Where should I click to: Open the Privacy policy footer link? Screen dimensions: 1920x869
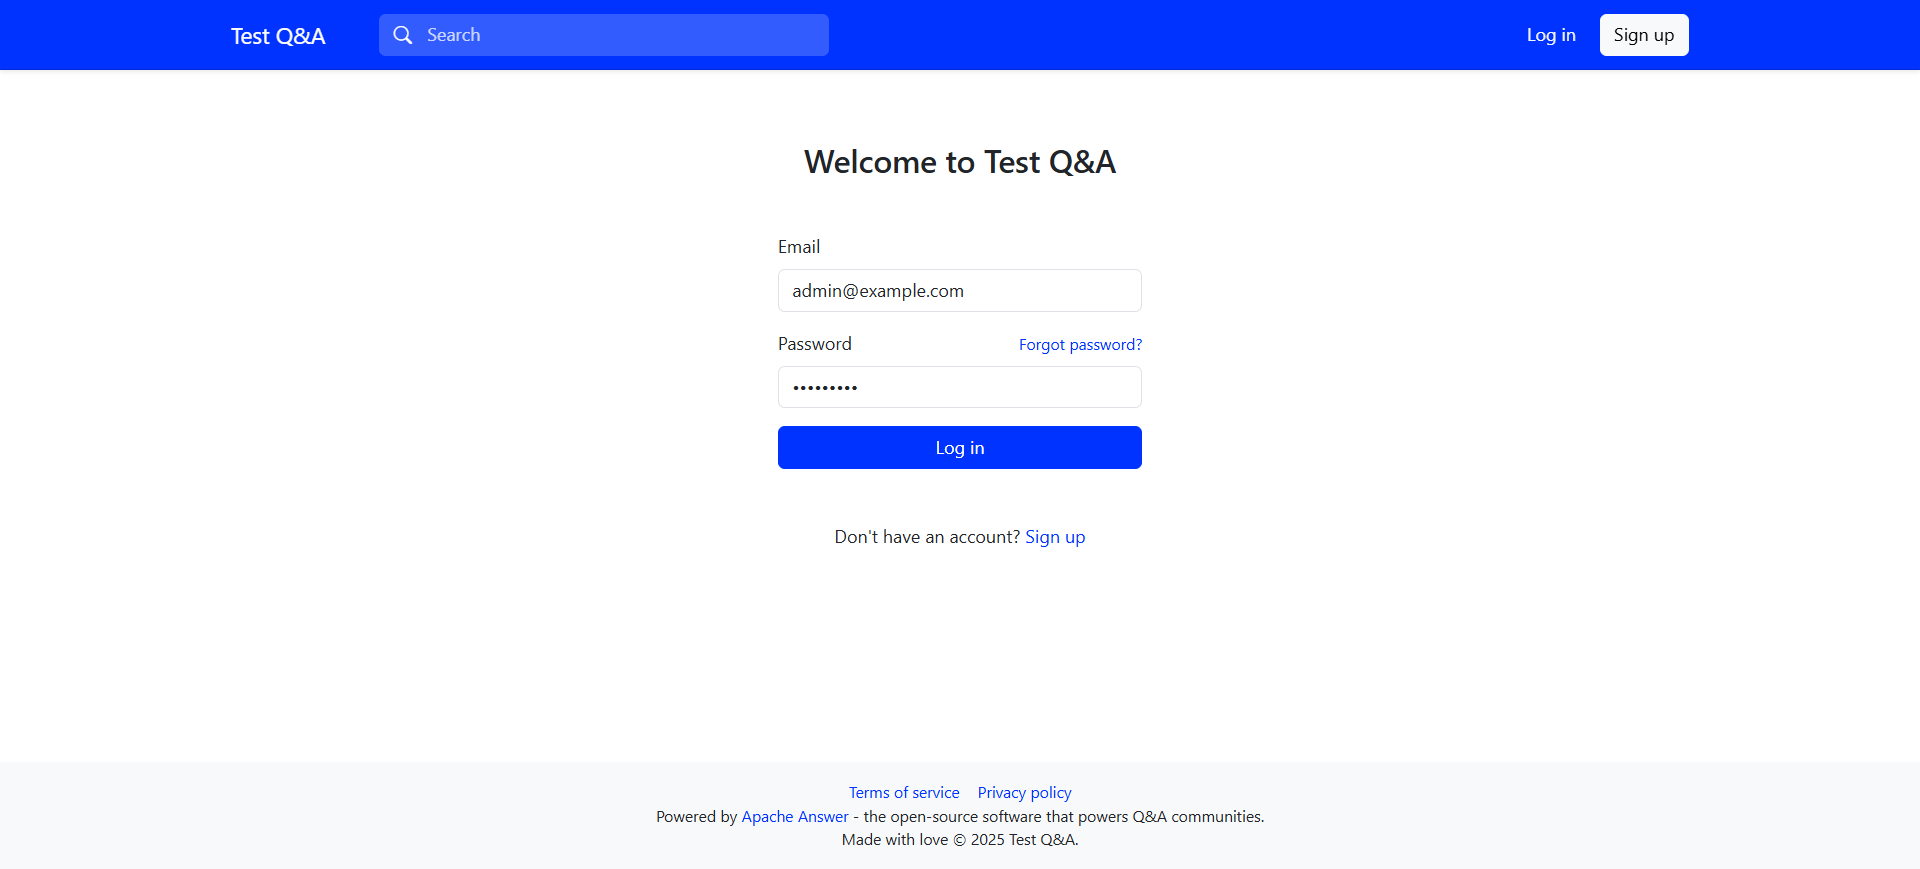click(1024, 793)
